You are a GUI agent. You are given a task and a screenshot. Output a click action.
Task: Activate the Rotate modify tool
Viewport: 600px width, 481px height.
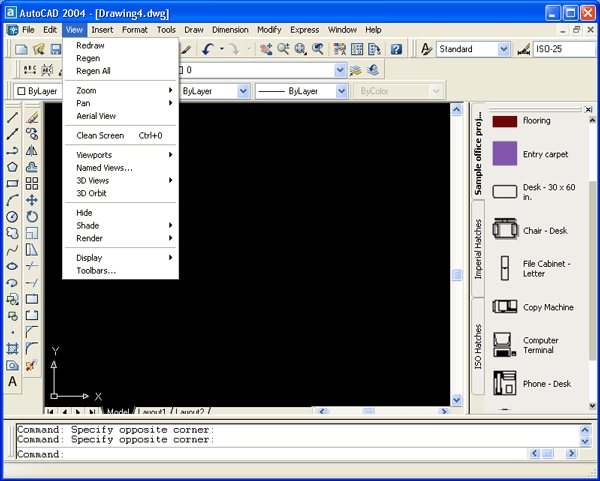(x=32, y=216)
